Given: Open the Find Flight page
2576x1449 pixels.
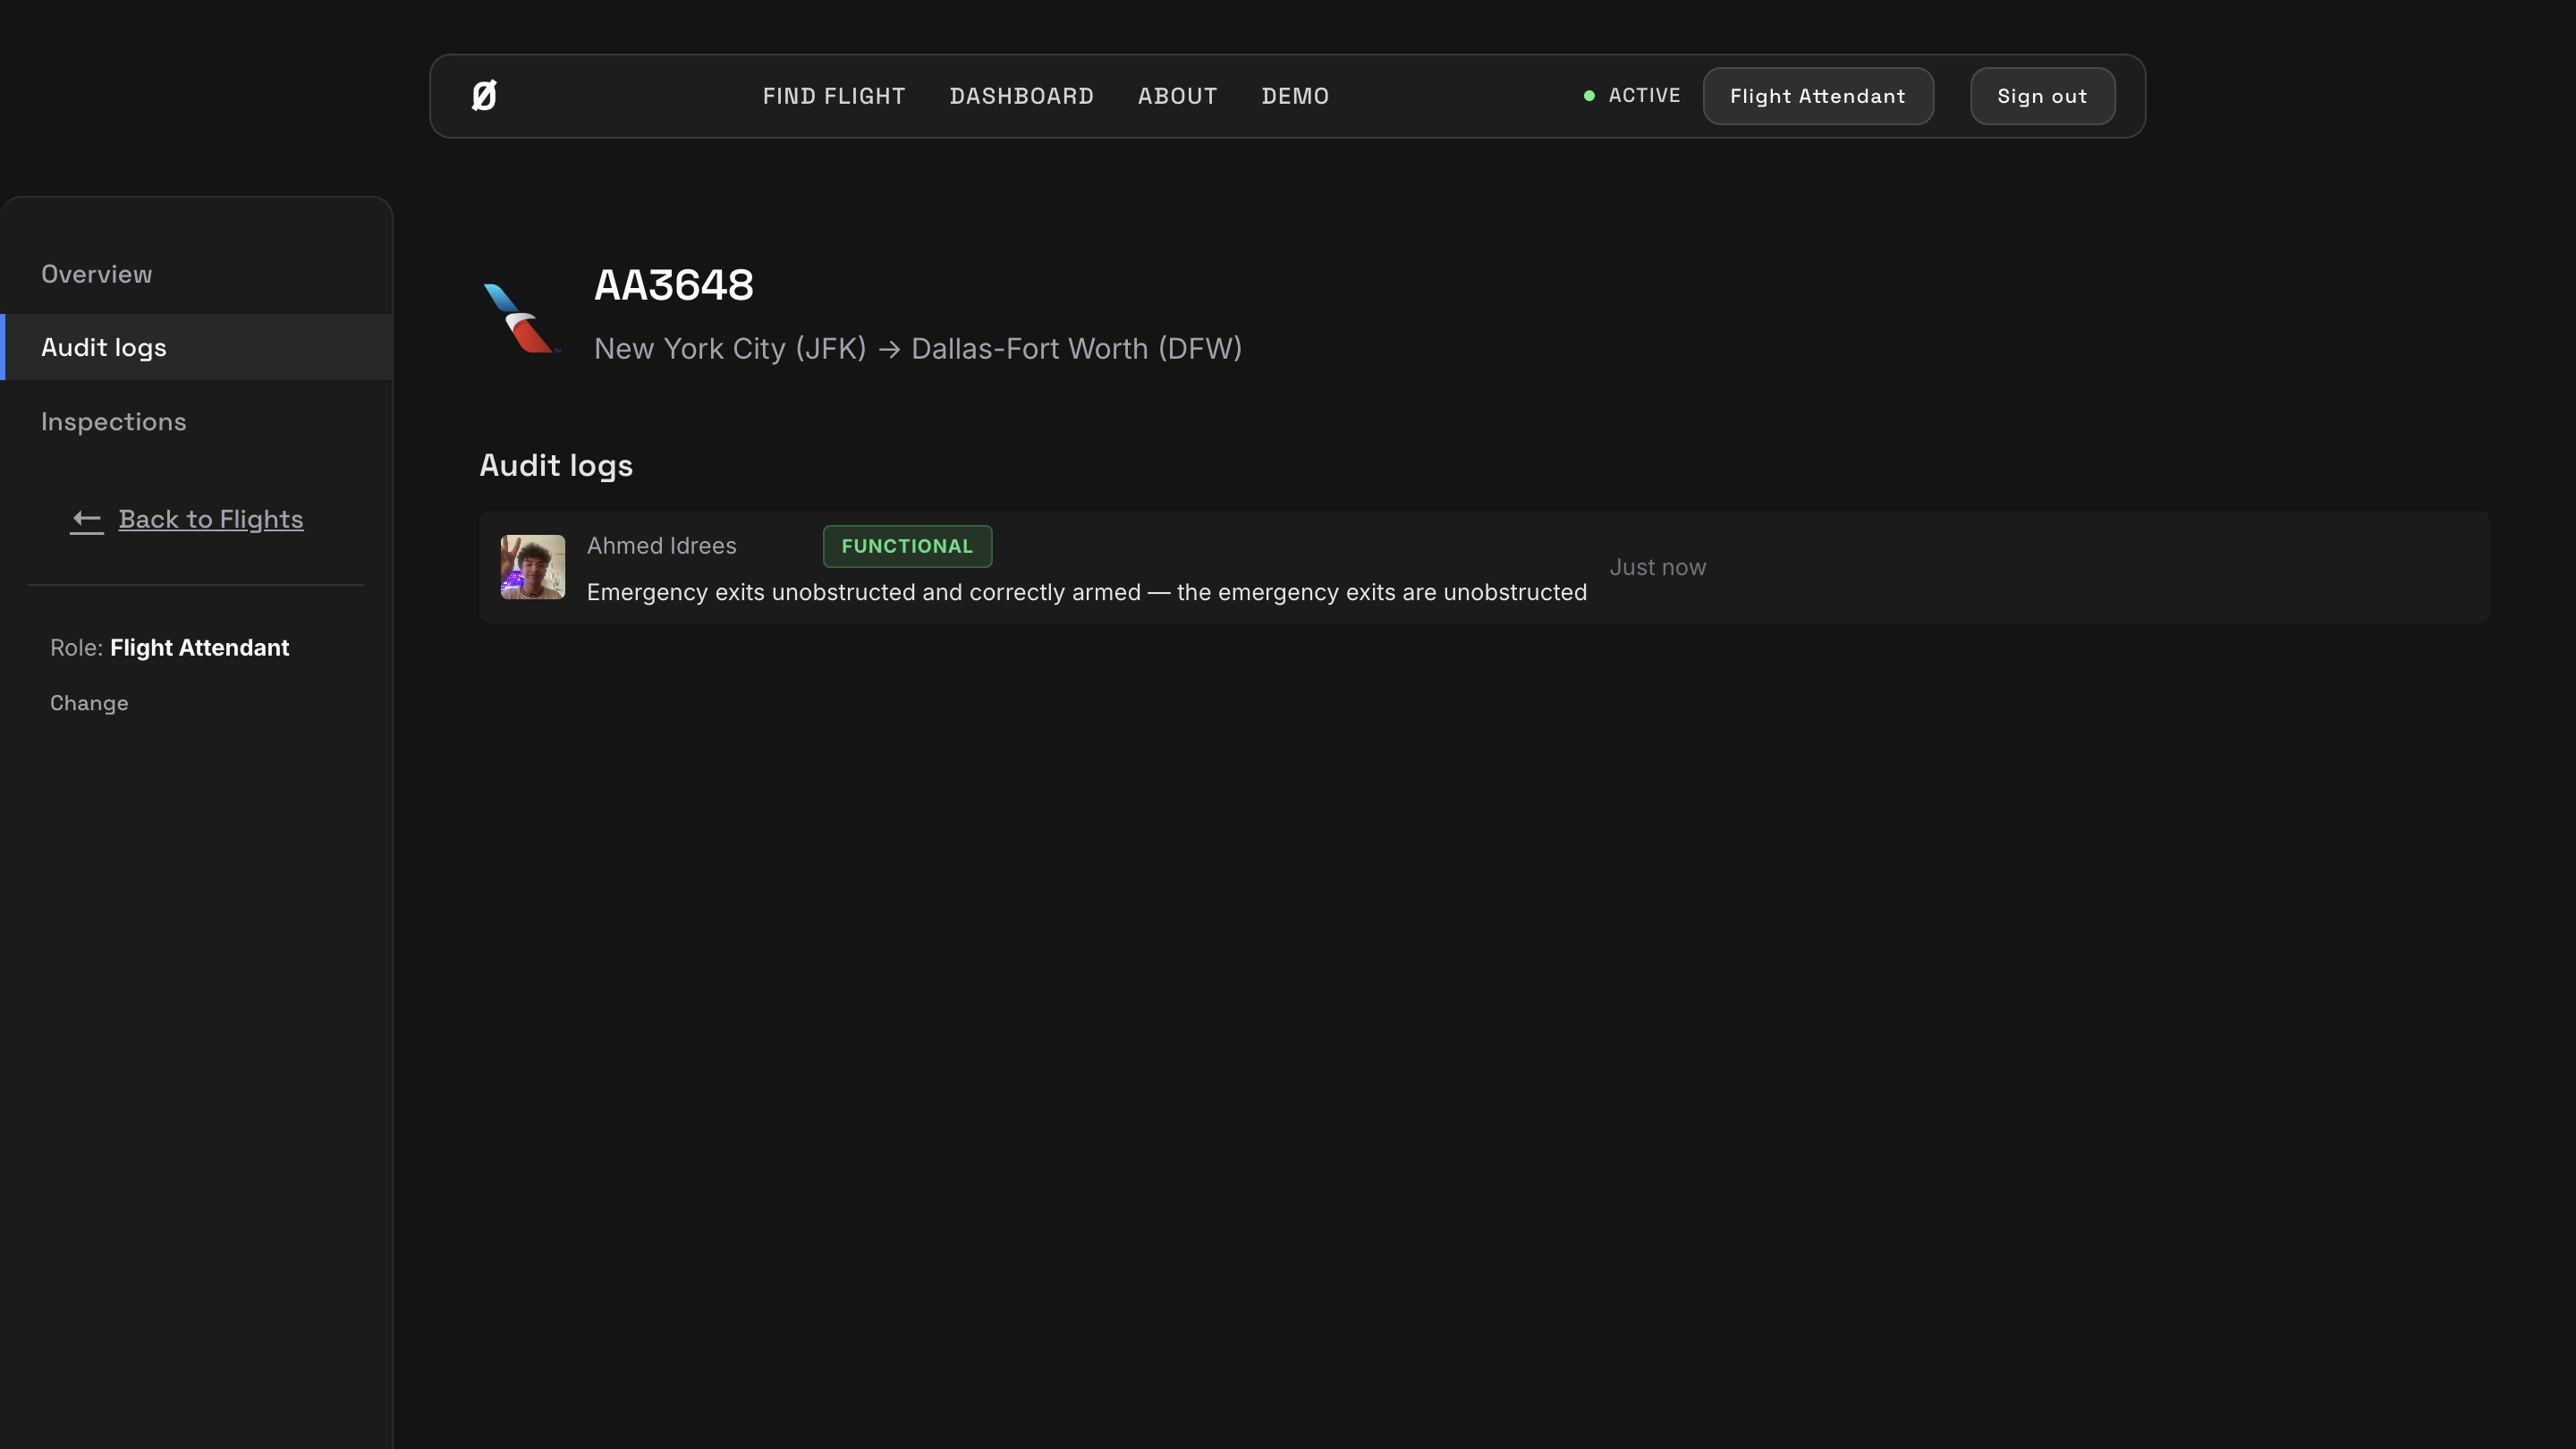Looking at the screenshot, I should point(834,96).
